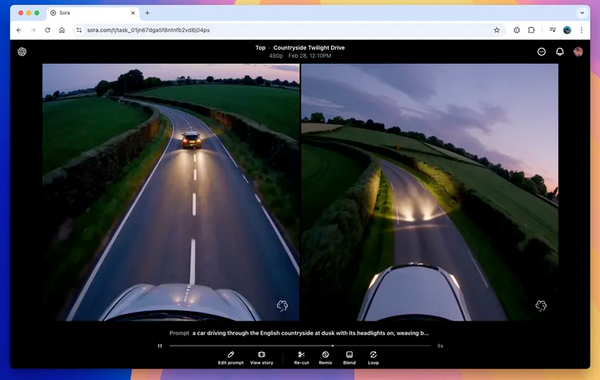Click the Sora logo icon in the top-left corner
Image resolution: width=600 pixels, height=380 pixels.
click(x=22, y=52)
